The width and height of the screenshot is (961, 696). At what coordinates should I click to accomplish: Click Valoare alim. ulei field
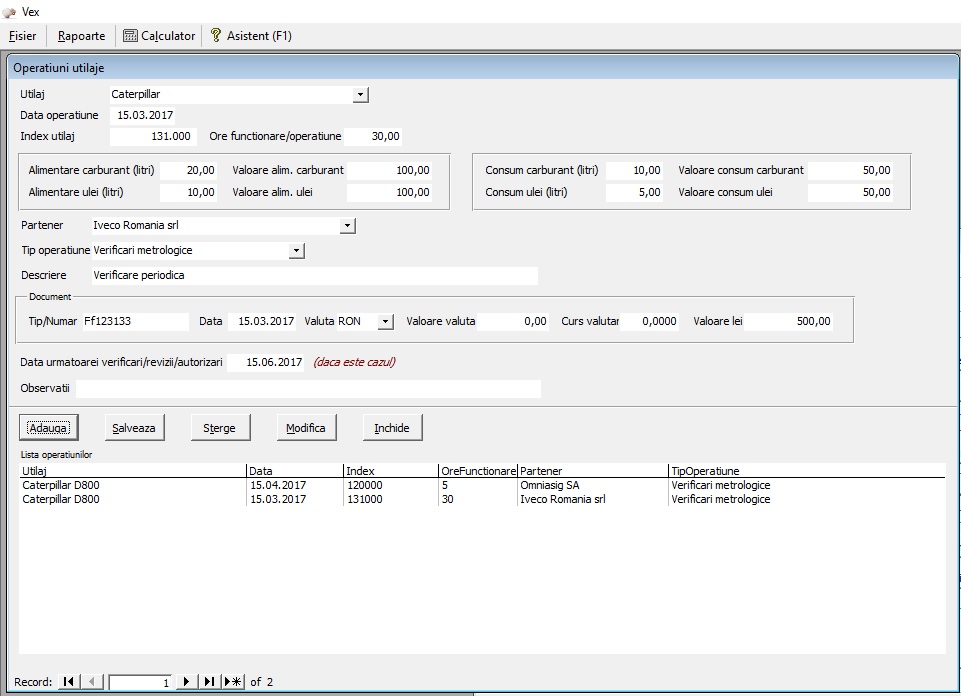389,192
